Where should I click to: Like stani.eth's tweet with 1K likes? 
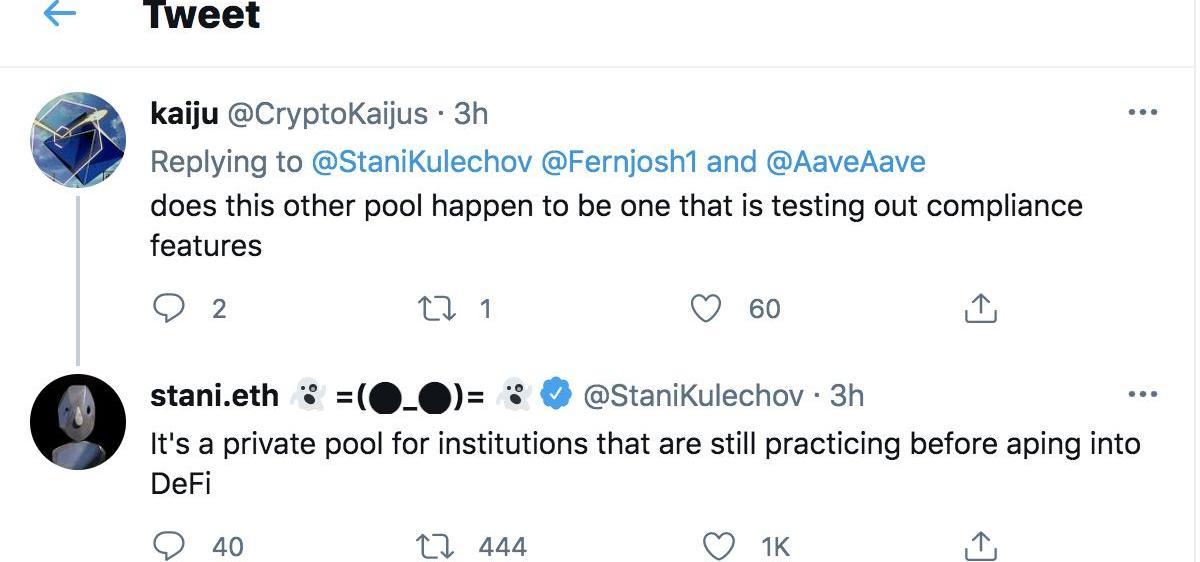[x=719, y=546]
